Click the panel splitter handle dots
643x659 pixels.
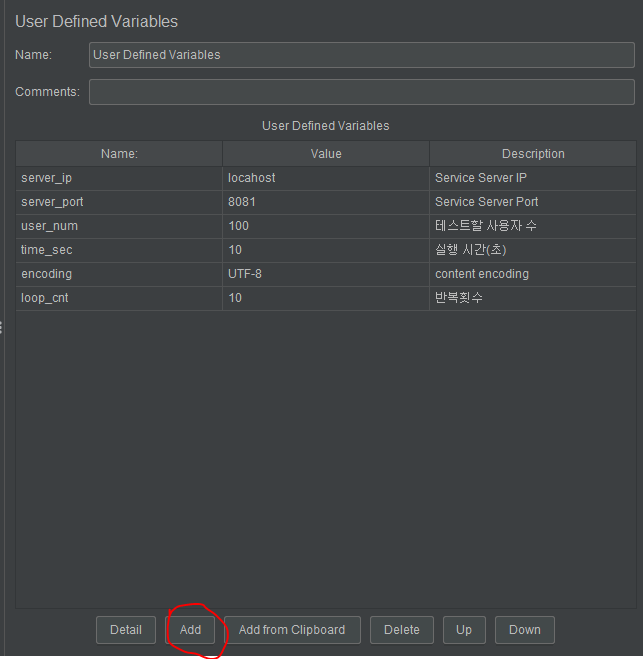[x=1, y=327]
